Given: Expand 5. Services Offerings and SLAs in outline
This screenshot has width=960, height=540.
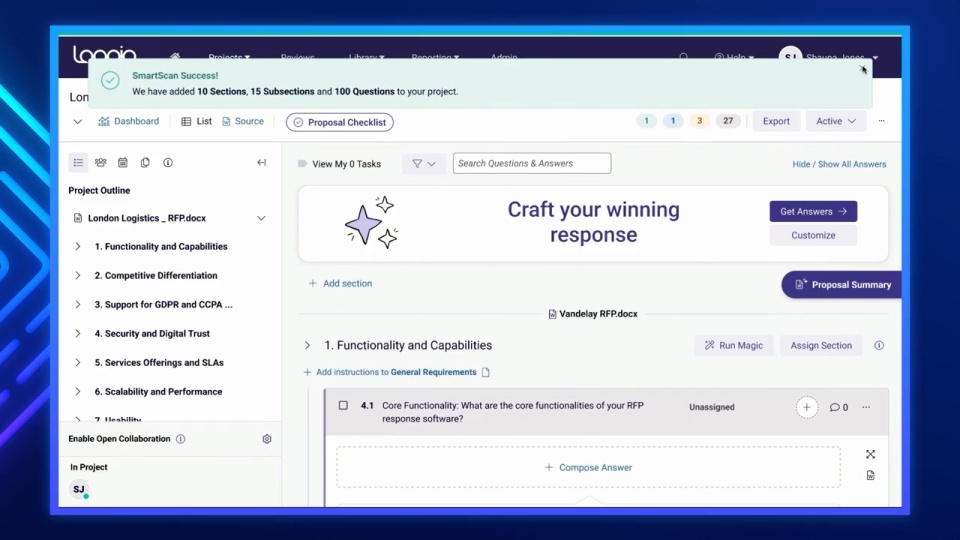Looking at the screenshot, I should tap(78, 362).
